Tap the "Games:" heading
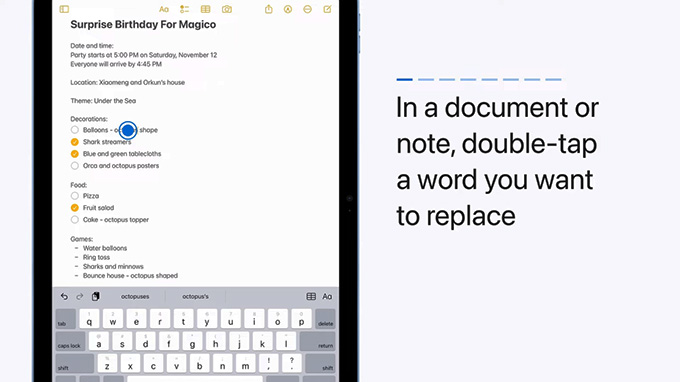This screenshot has height=382, width=680. point(82,239)
